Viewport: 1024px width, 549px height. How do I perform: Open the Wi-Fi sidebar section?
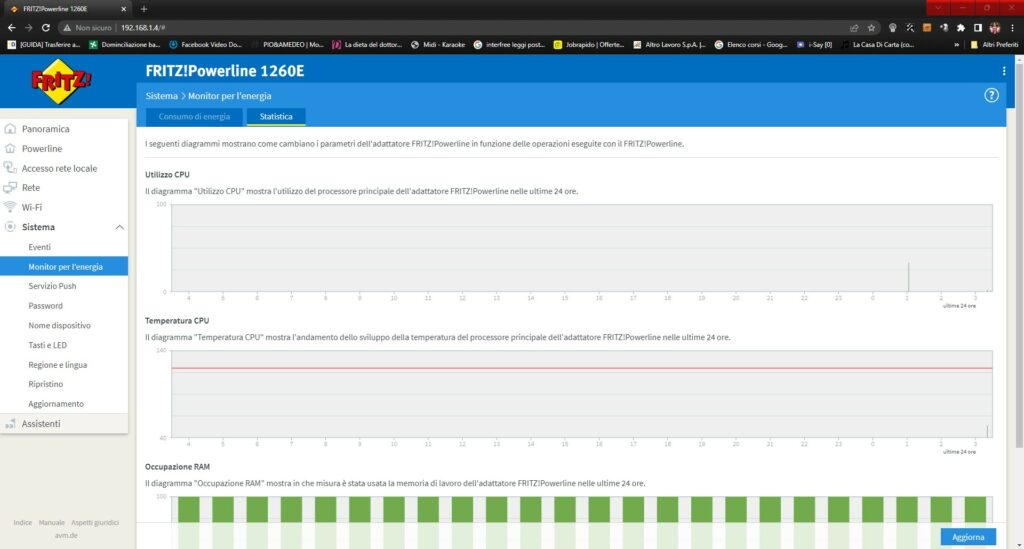click(31, 207)
